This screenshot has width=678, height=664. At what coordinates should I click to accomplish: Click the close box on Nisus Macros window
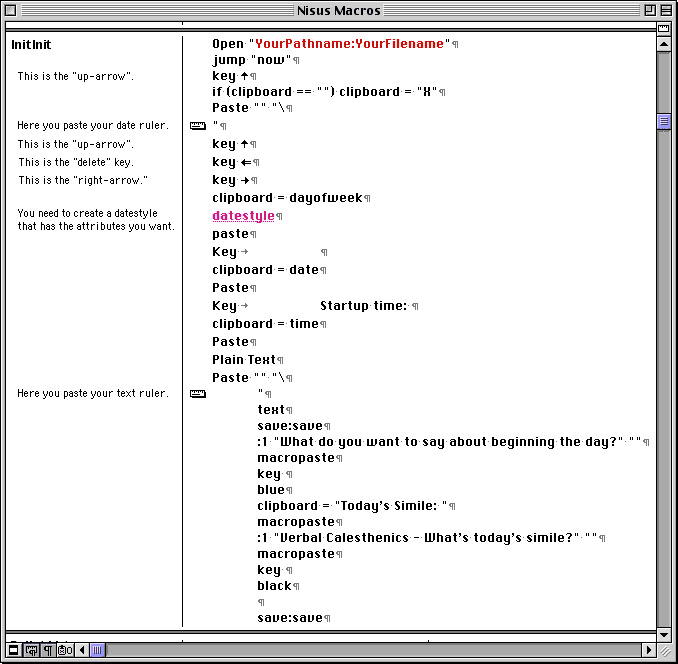[12, 10]
